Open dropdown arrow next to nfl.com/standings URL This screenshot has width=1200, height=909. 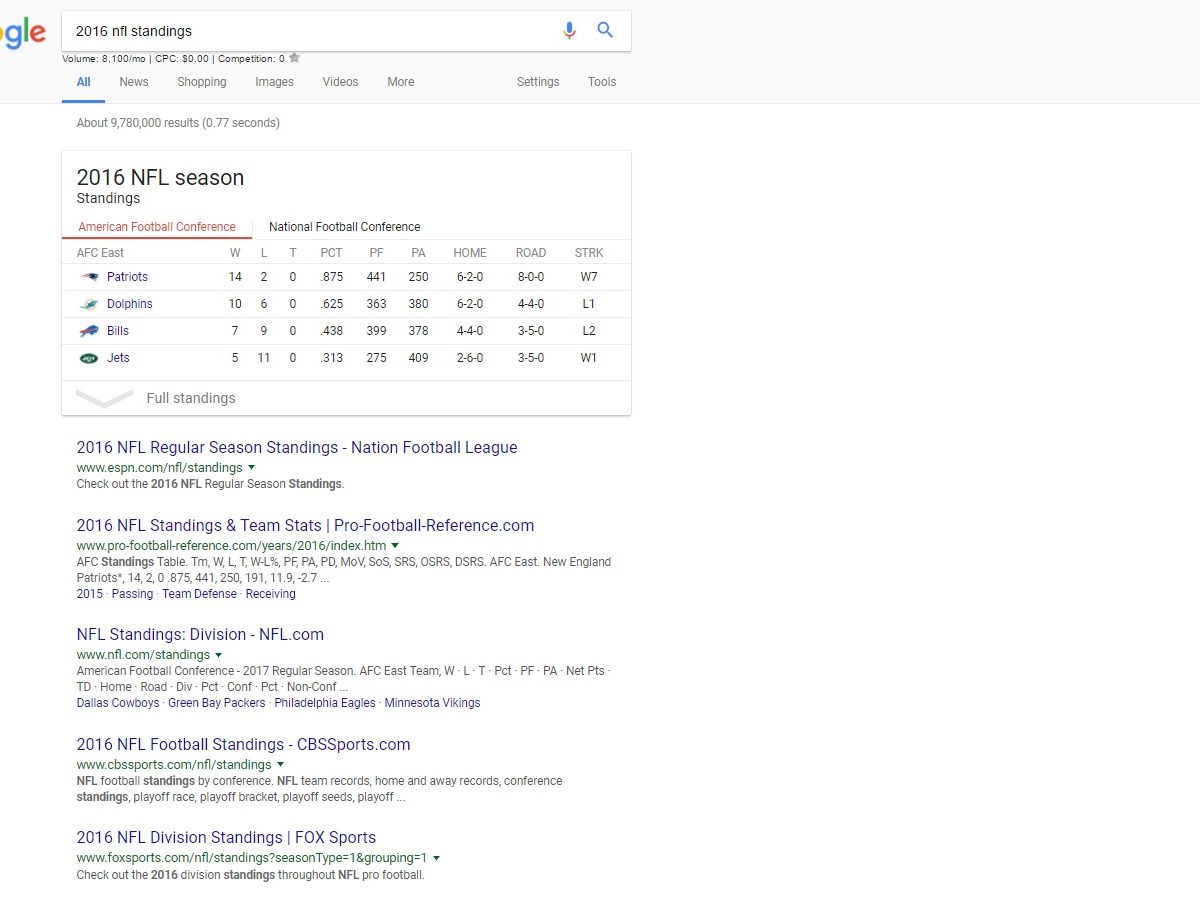point(219,655)
